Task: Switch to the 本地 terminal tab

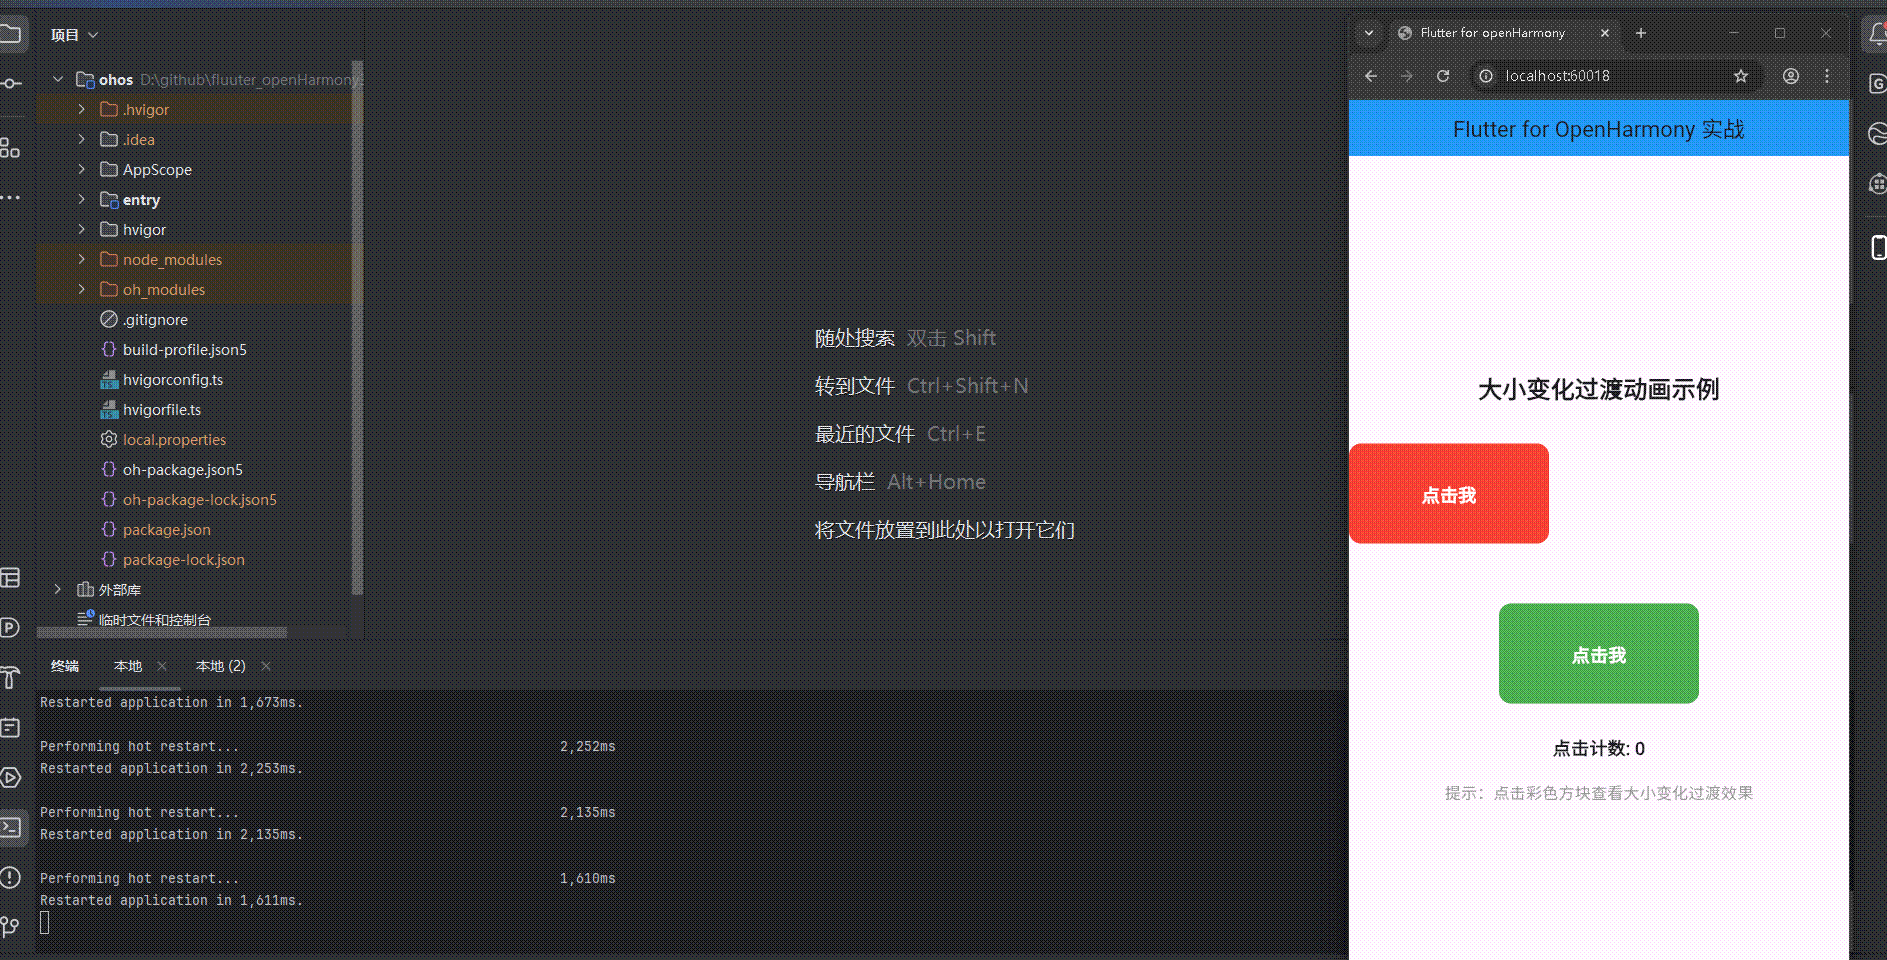Action: pyautogui.click(x=128, y=666)
